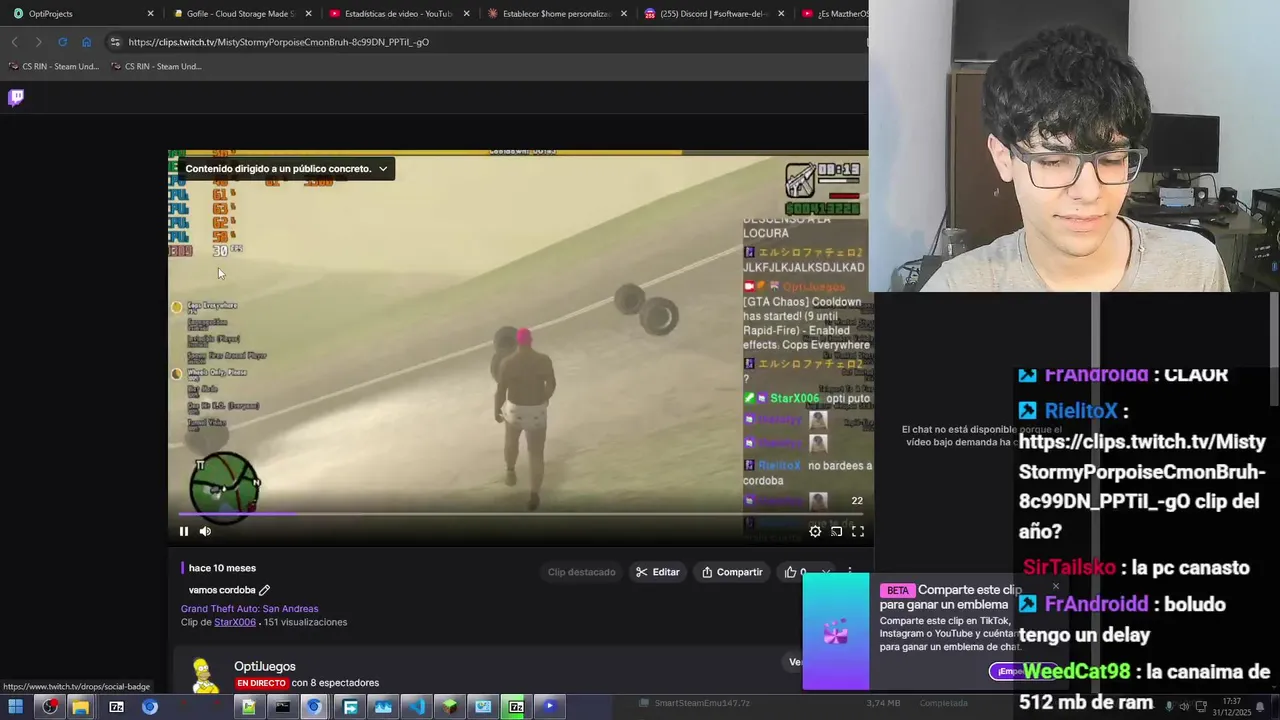Open first 7-Zip taskbar icon
Screen dimensions: 1280x720
[x=116, y=707]
